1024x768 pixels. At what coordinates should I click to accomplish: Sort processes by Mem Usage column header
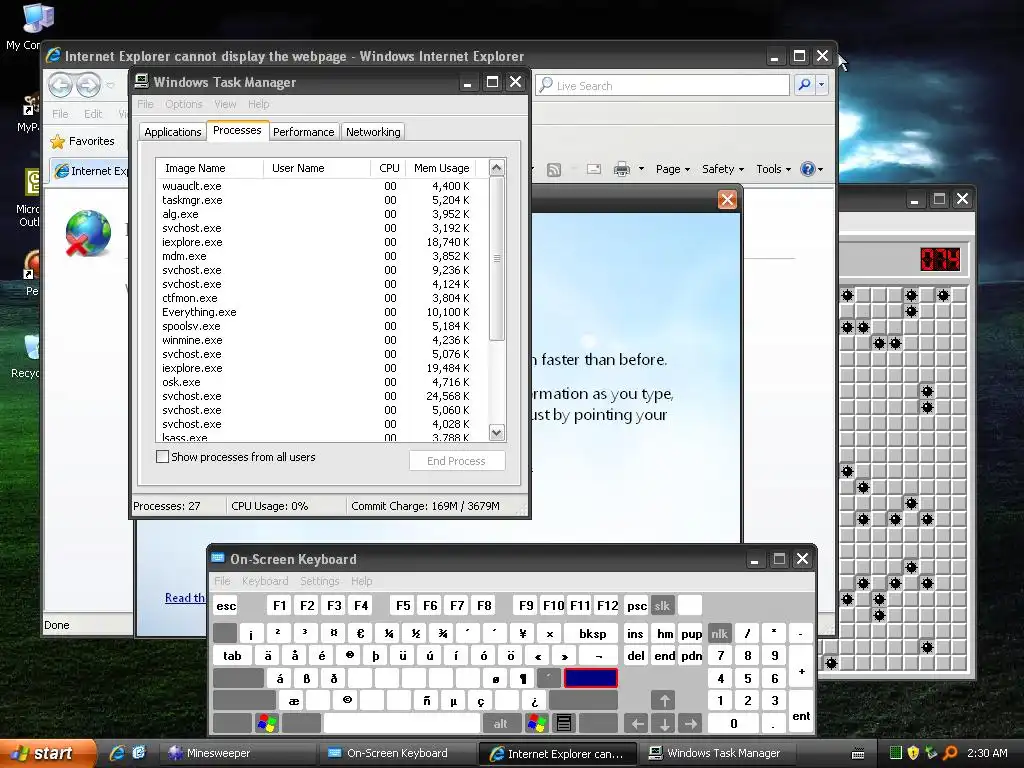tap(441, 168)
